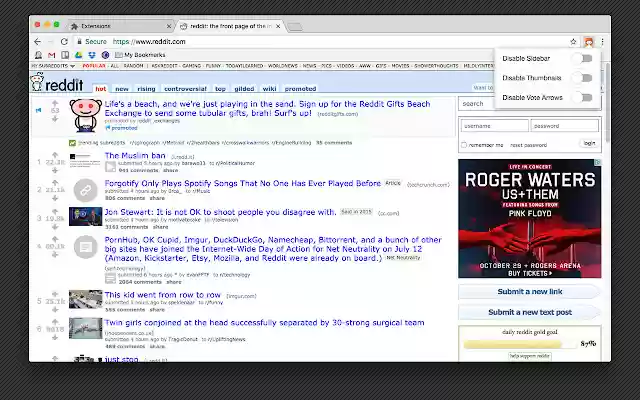The height and width of the screenshot is (400, 640).
Task: Upvote the Jon Stewart post
Action: [55, 211]
